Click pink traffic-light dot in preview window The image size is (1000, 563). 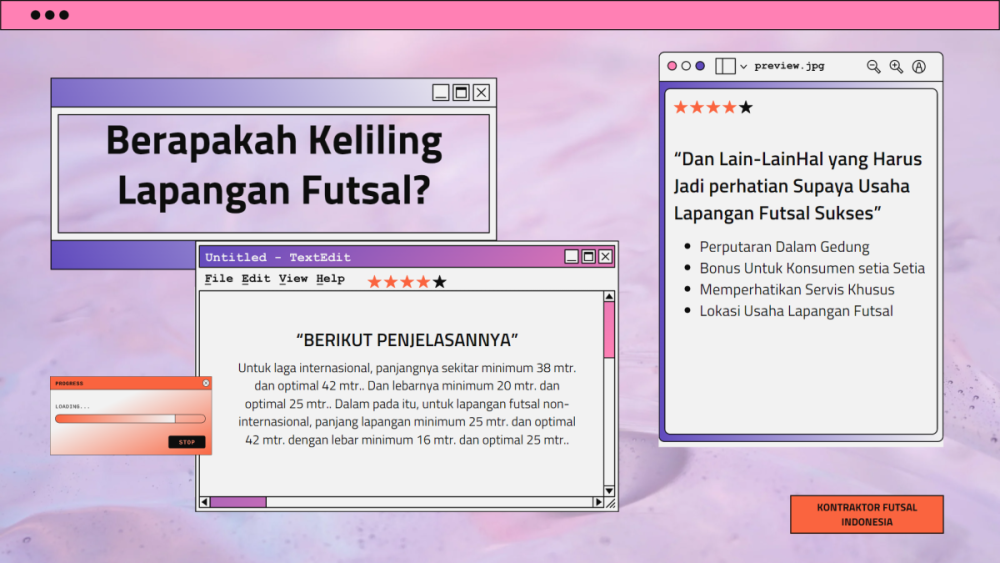672,66
